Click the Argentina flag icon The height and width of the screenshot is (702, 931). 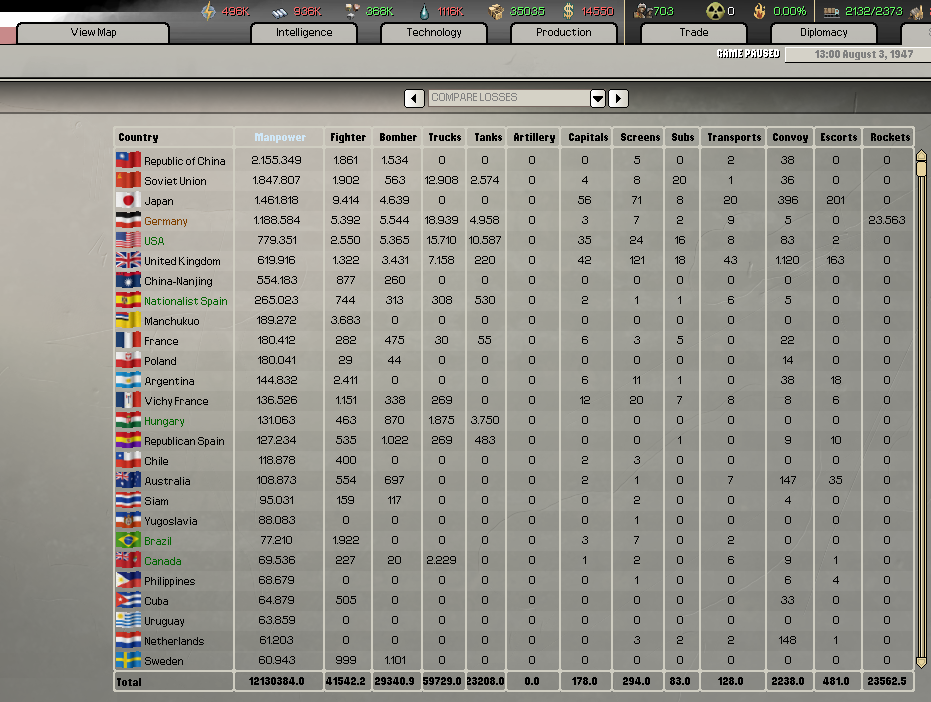pos(128,380)
